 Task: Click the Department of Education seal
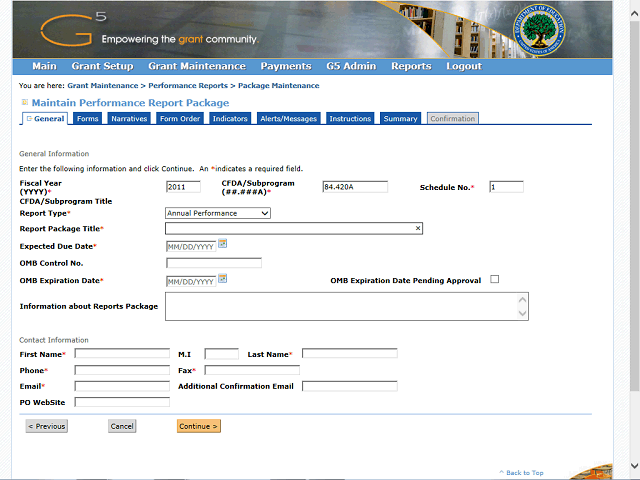(539, 30)
